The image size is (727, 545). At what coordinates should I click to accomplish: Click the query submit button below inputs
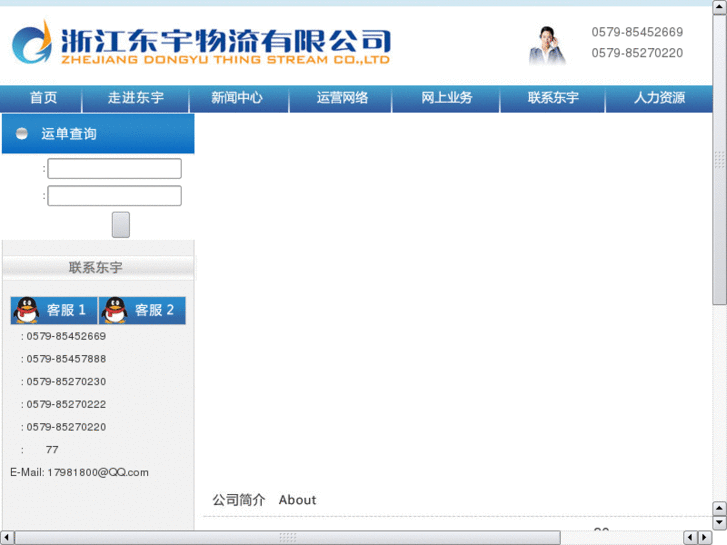[x=121, y=225]
